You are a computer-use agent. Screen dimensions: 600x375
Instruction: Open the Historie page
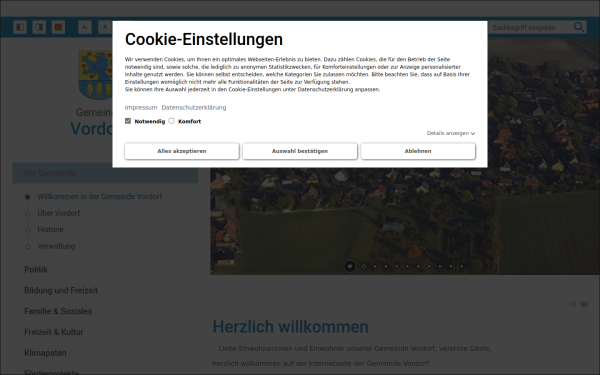(51, 230)
